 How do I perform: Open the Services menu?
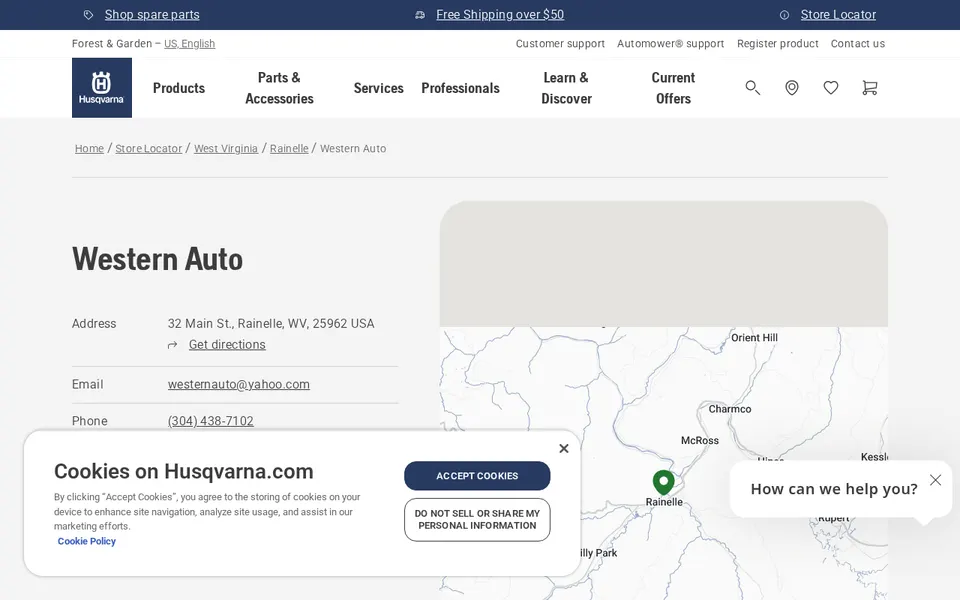point(378,88)
